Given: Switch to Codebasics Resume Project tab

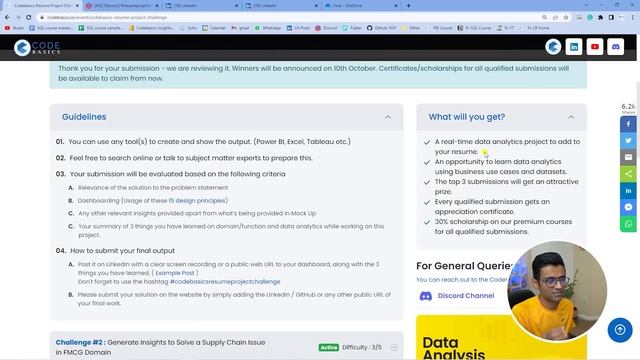Looking at the screenshot, I should point(40,6).
